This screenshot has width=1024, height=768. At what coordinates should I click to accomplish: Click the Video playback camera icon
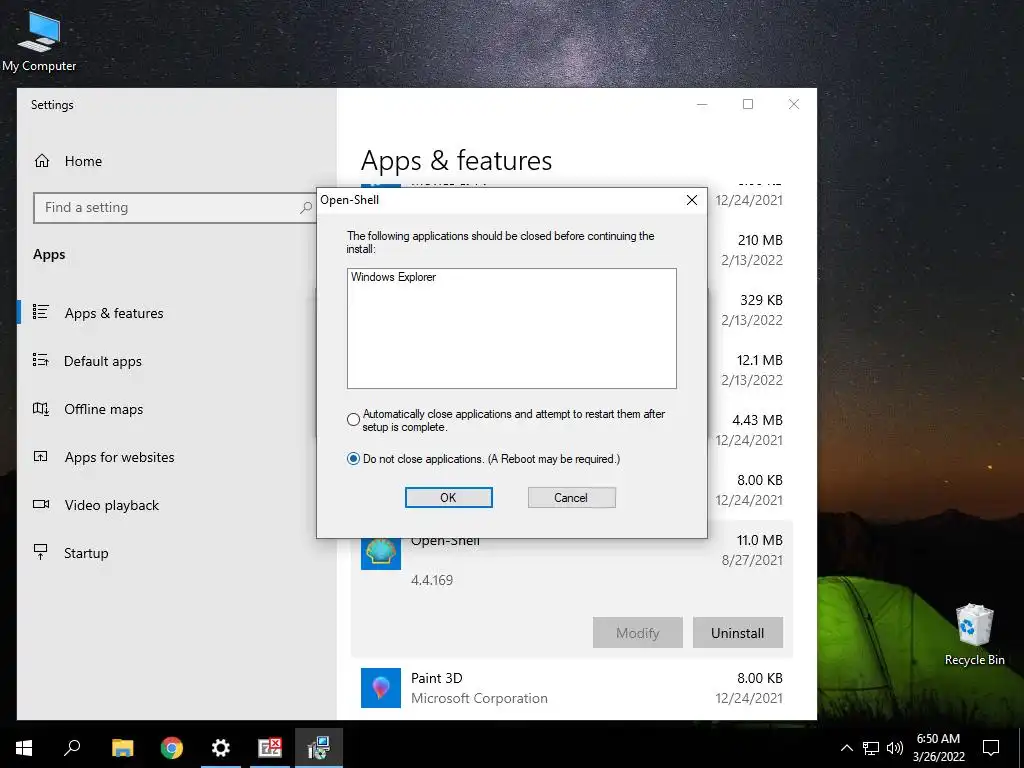(40, 504)
